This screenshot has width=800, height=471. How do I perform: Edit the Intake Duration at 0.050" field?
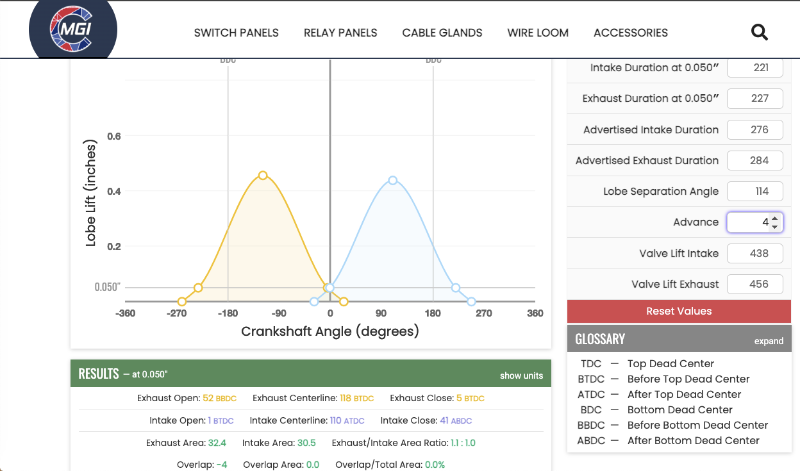click(x=755, y=68)
